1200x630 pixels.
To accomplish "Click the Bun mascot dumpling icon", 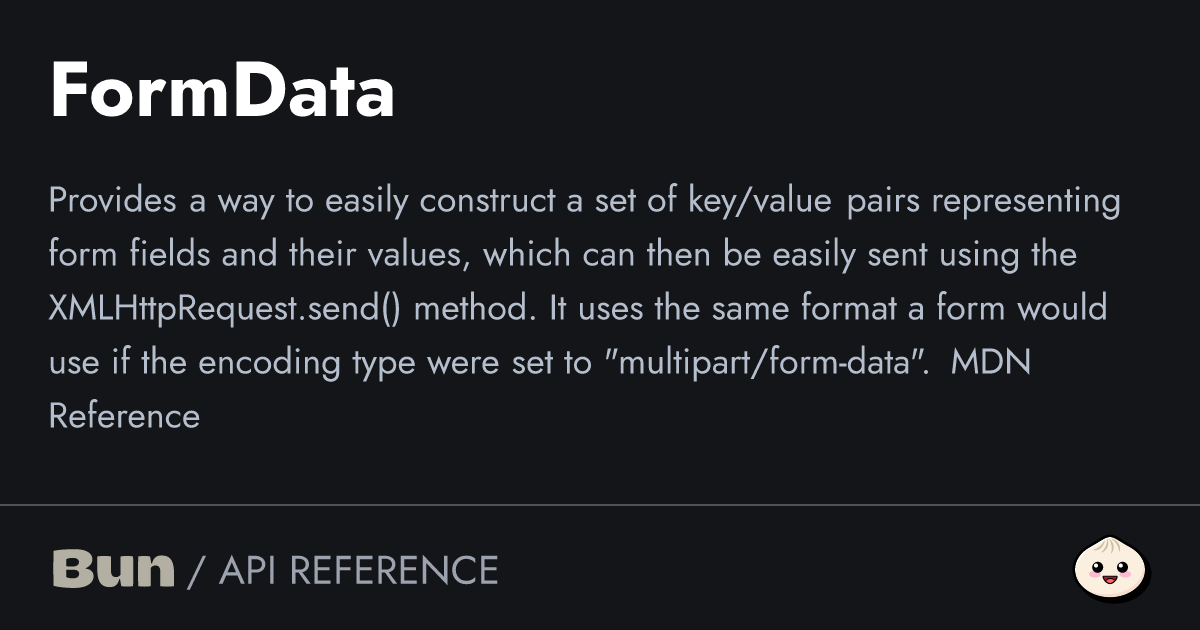I will 1112,570.
